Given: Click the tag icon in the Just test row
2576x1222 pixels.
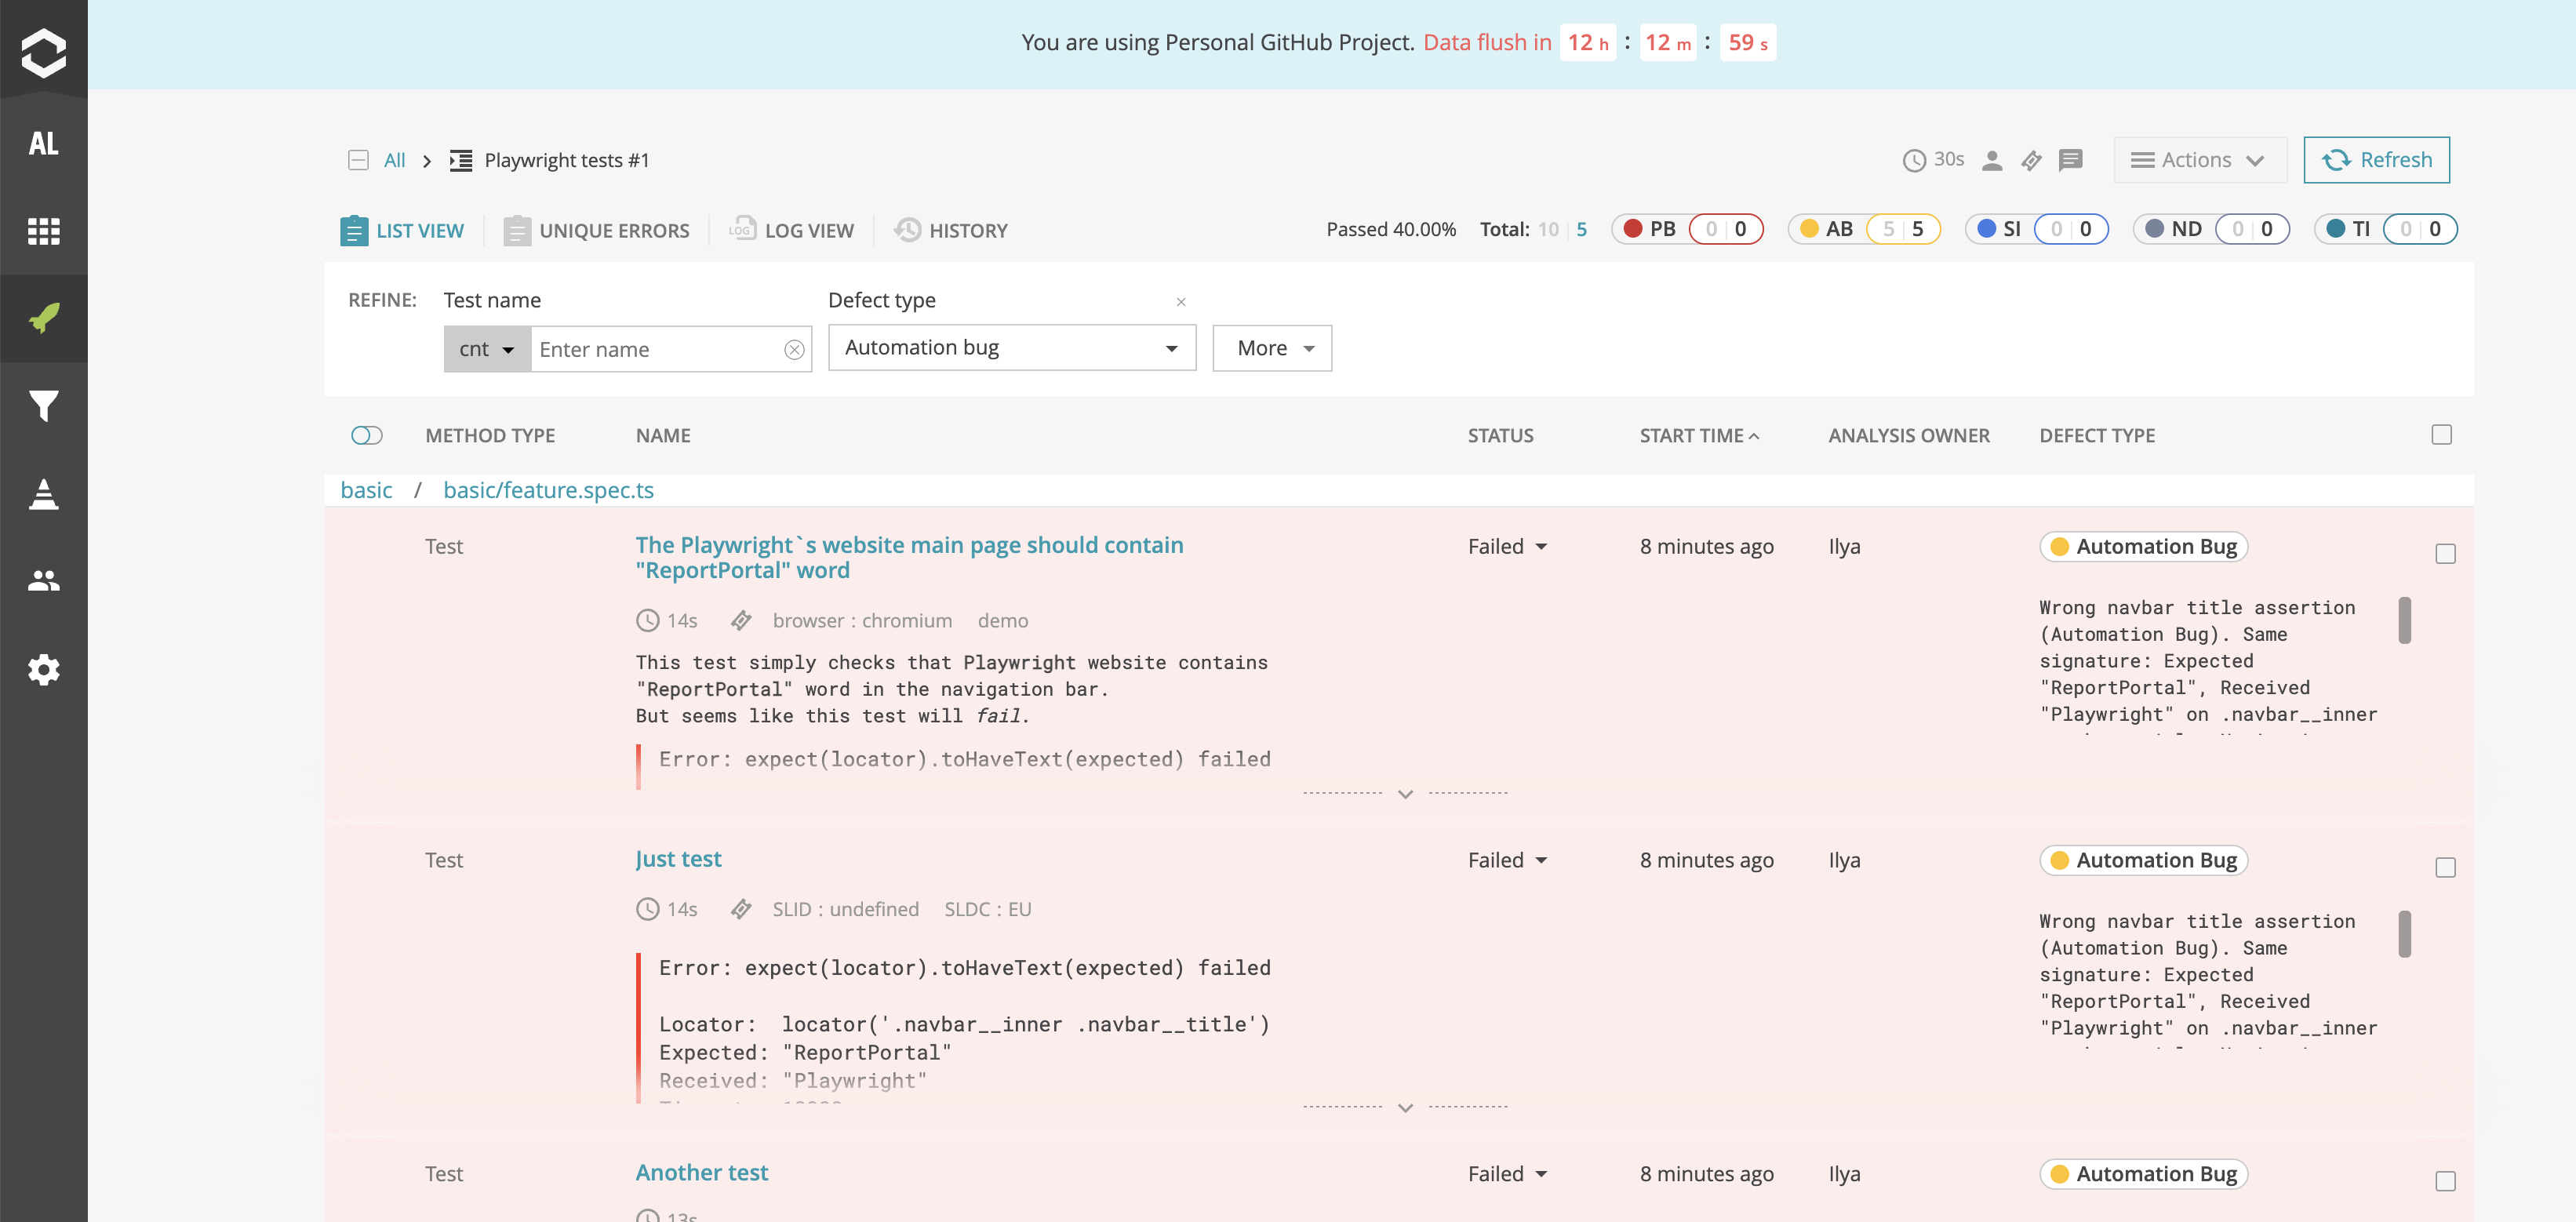Looking at the screenshot, I should tap(741, 909).
